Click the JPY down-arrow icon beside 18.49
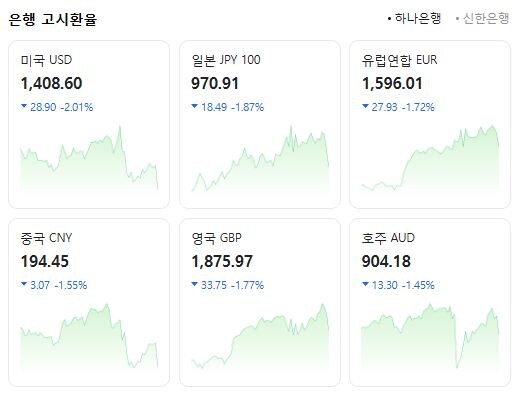520x397 pixels. pyautogui.click(x=195, y=106)
